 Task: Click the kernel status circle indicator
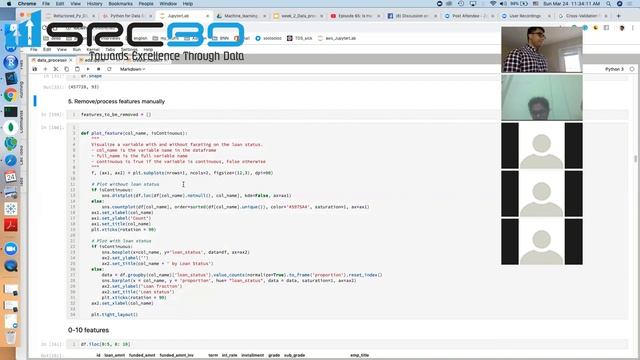(x=632, y=69)
